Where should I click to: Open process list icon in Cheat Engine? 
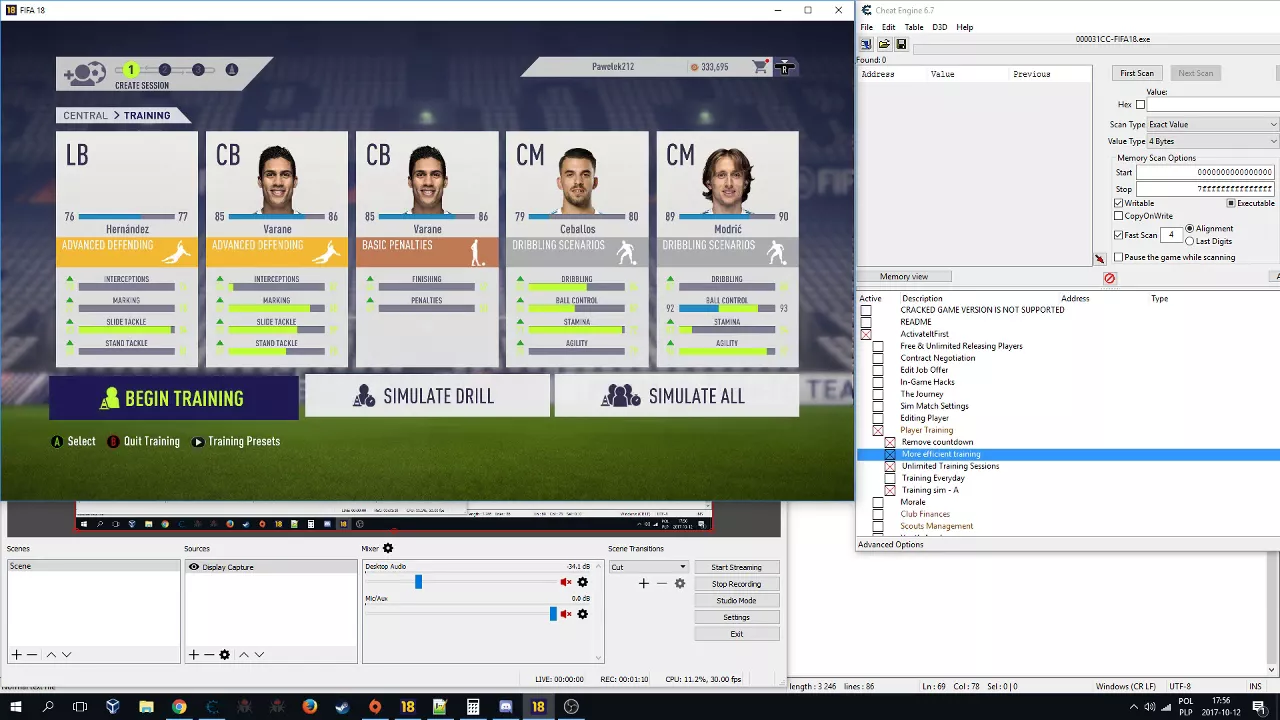[866, 44]
